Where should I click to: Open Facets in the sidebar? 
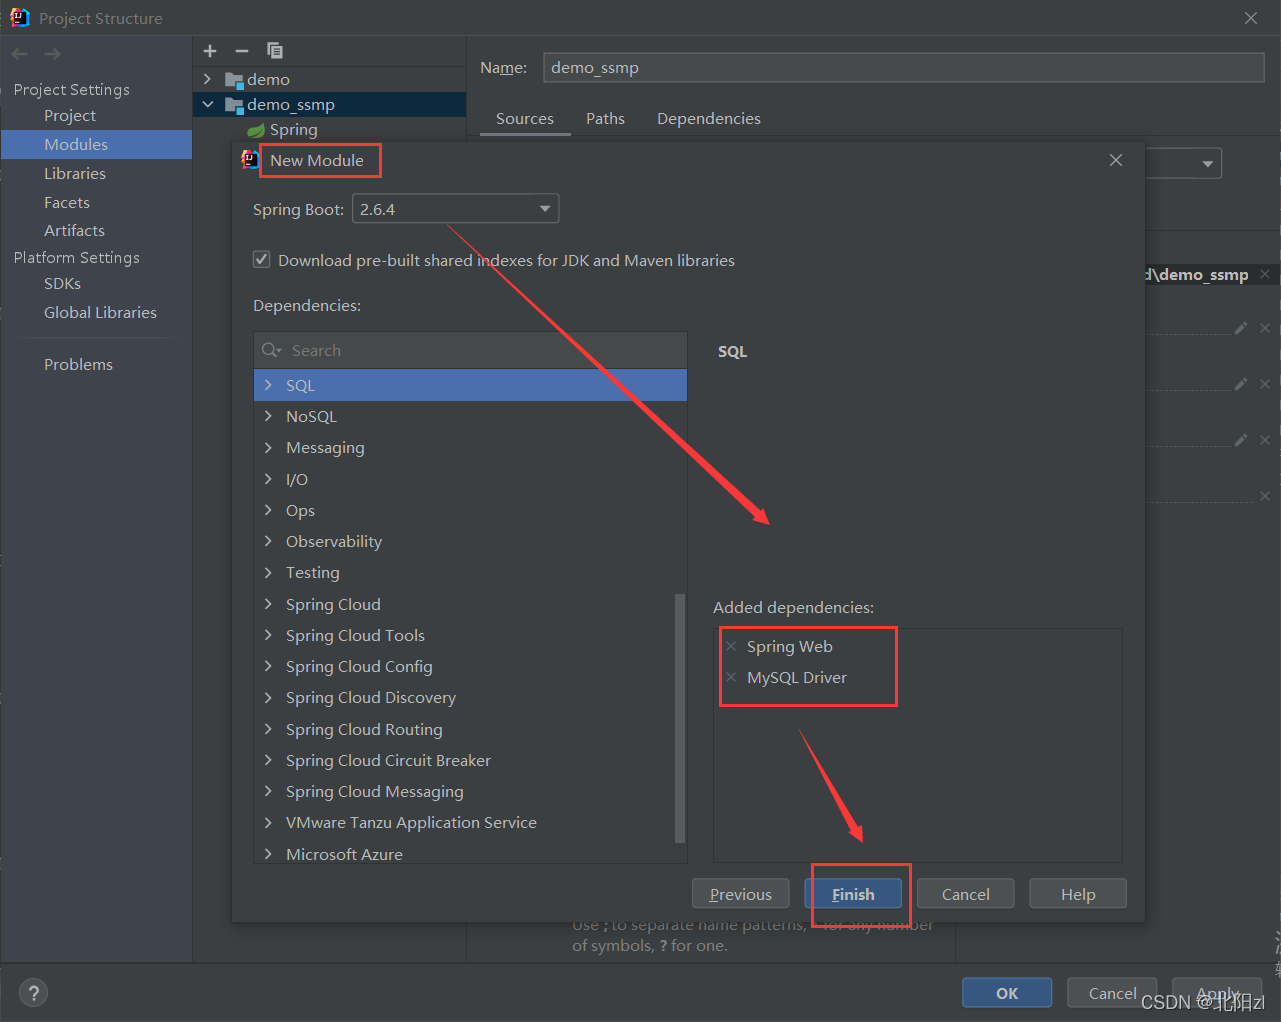[x=67, y=202]
